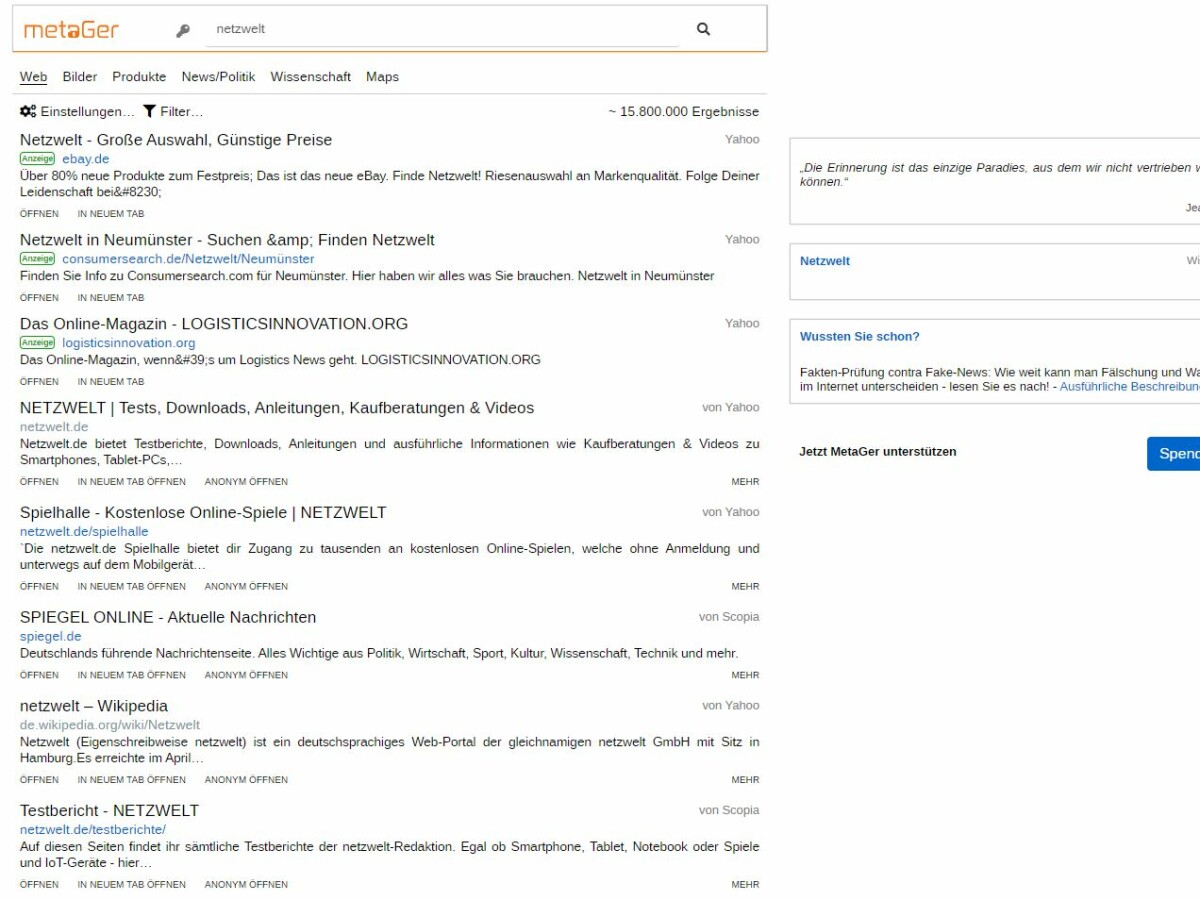This screenshot has width=1200, height=900.
Task: Switch to the News/Politik tab
Action: click(217, 77)
